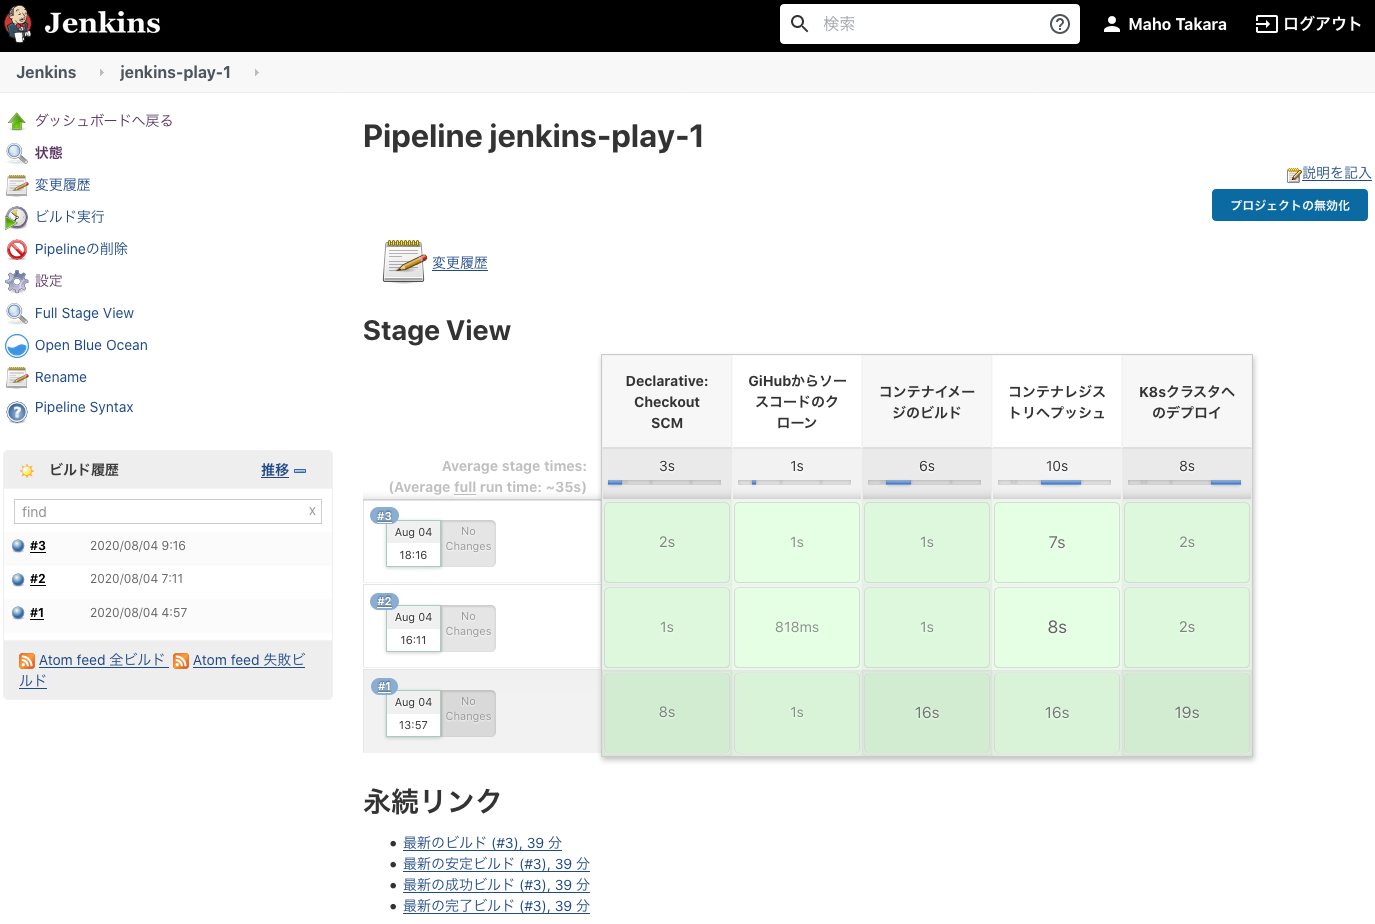This screenshot has width=1375, height=924.
Task: Click 818ms stage cell for build #2
Action: [797, 627]
